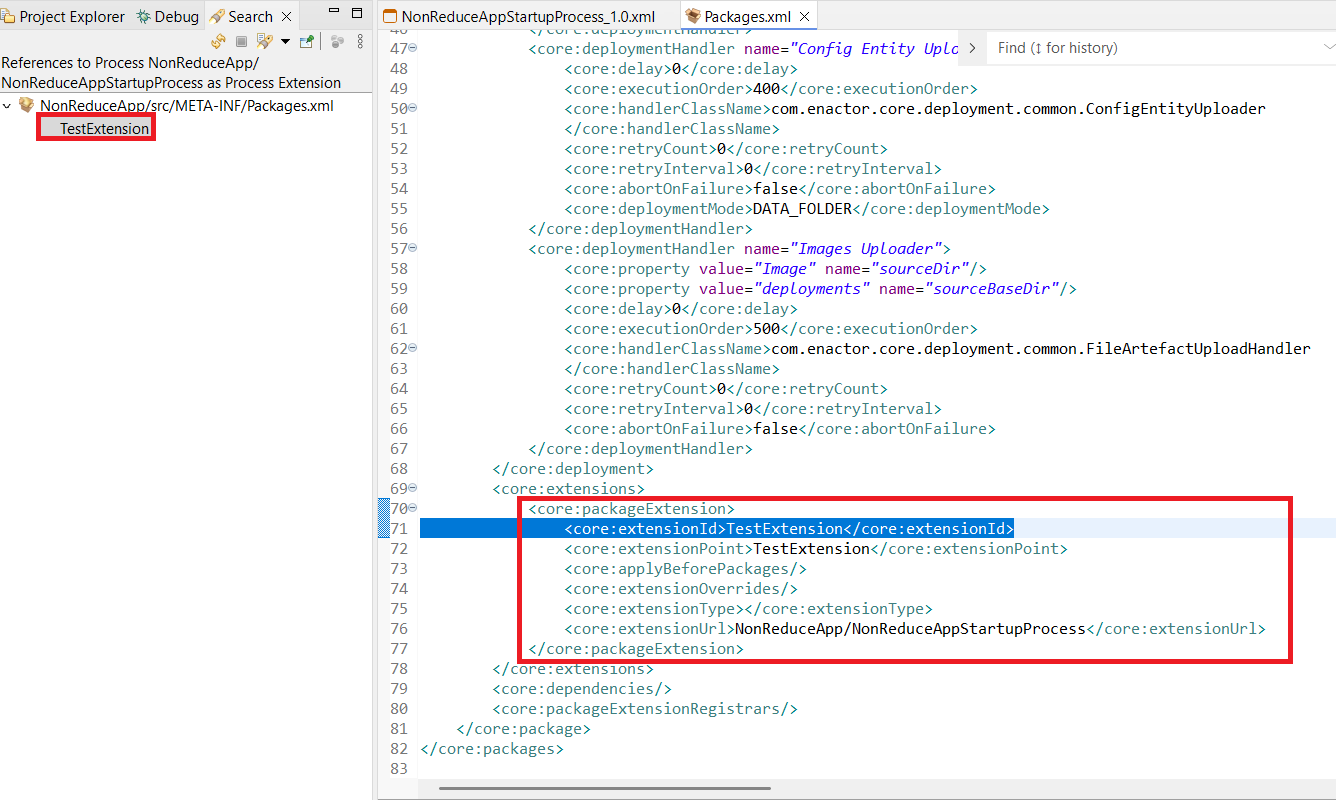Select the TestExtension search match
This screenshot has height=800, width=1336.
click(104, 129)
